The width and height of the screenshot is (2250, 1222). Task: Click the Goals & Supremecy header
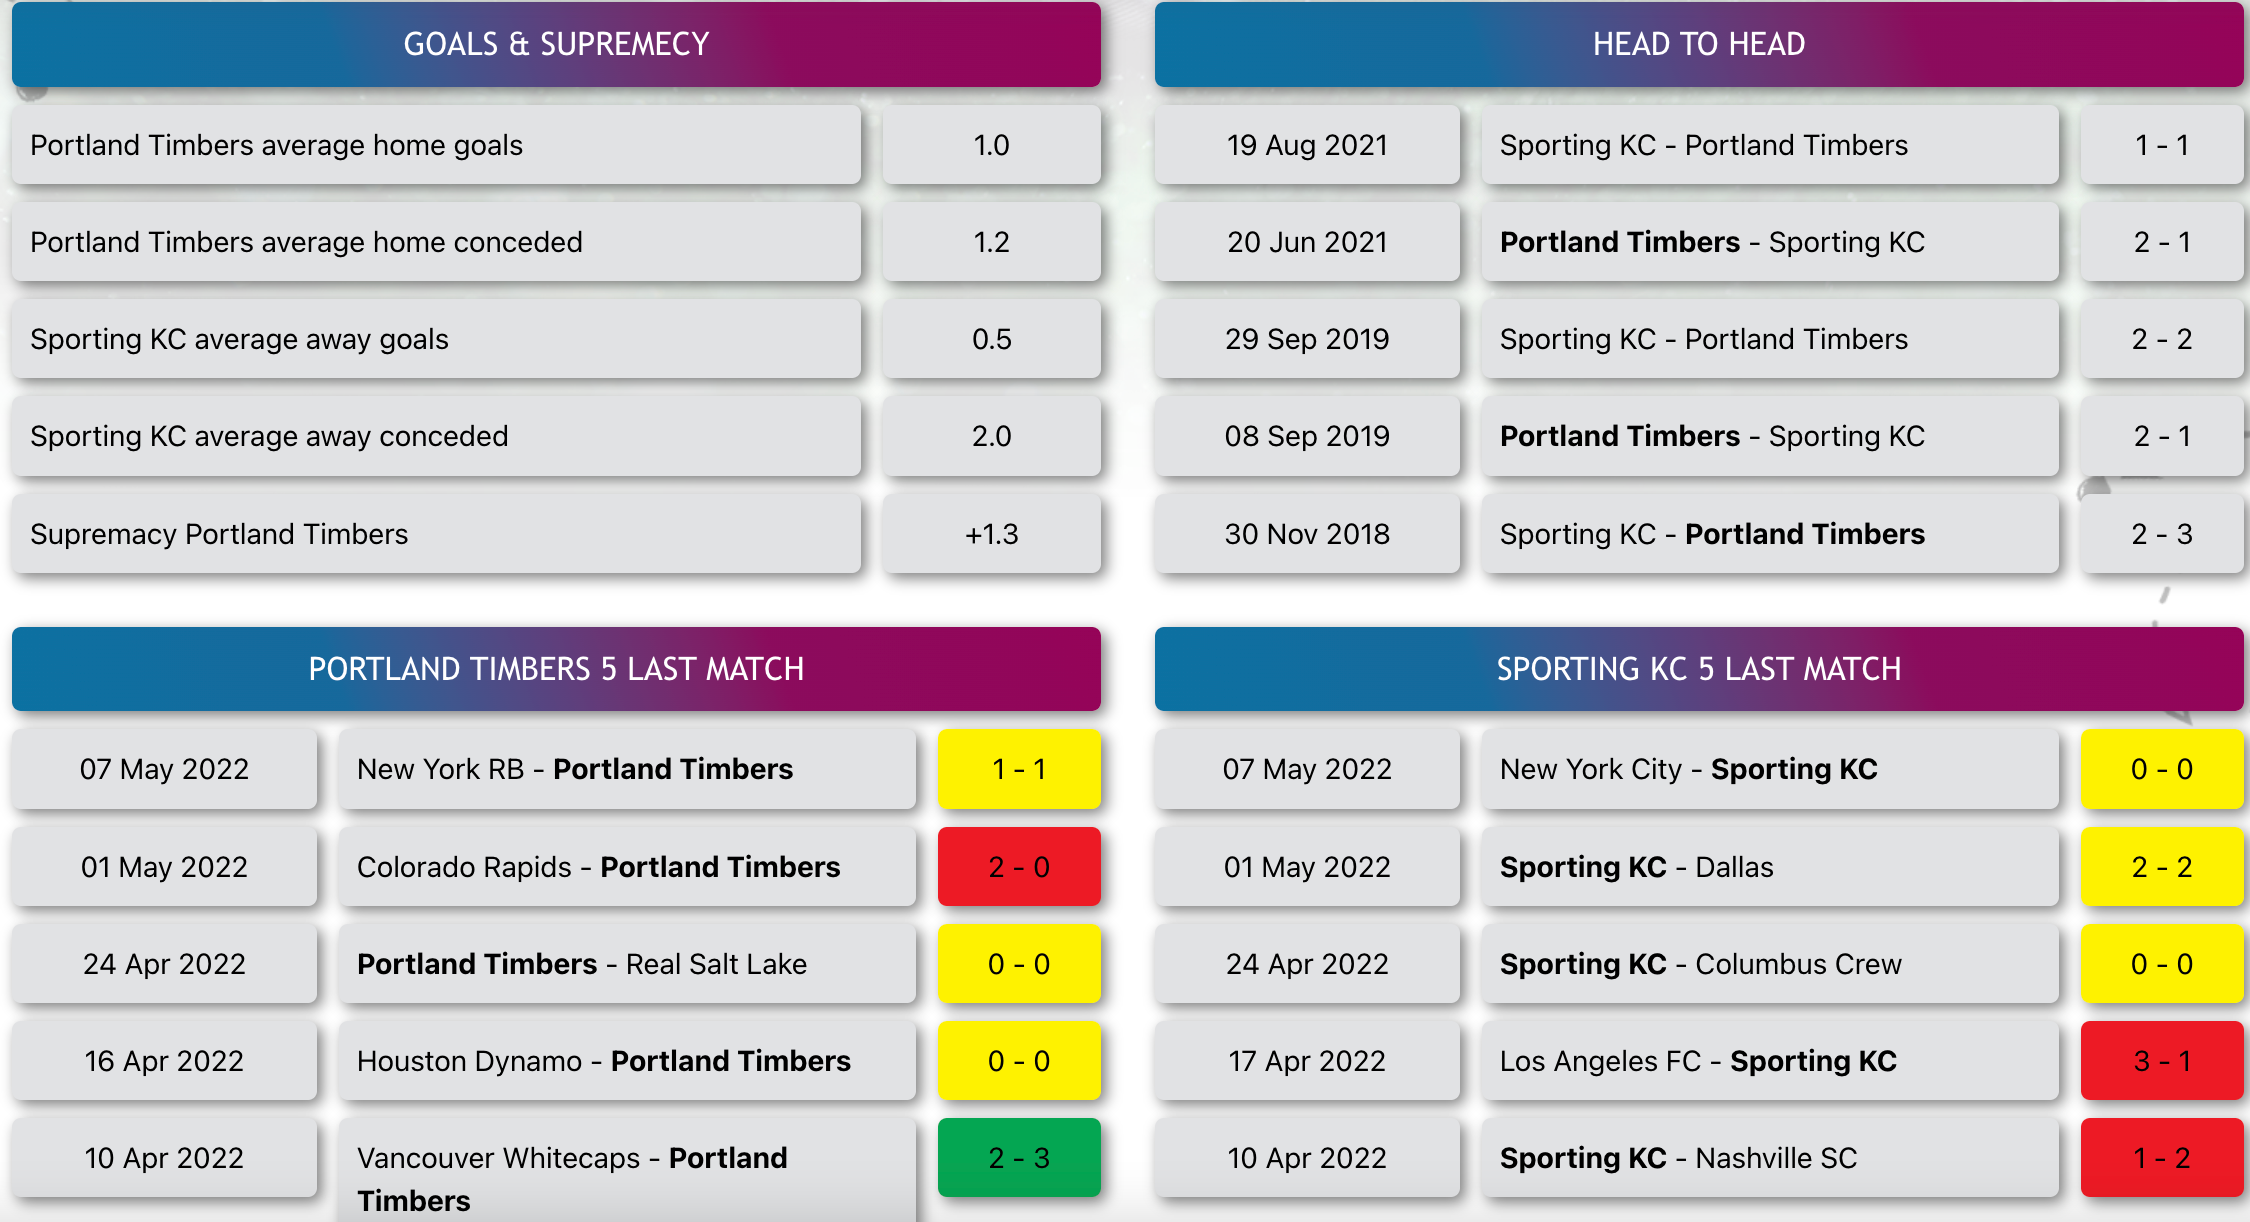[x=556, y=44]
